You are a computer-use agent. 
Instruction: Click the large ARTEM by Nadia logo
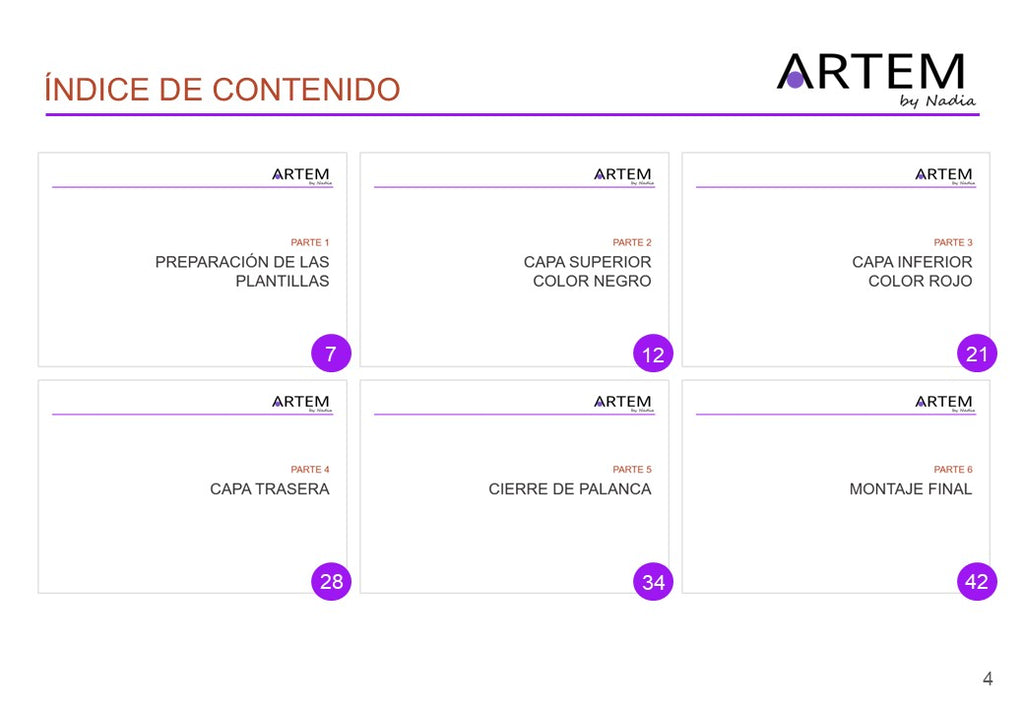(x=876, y=80)
